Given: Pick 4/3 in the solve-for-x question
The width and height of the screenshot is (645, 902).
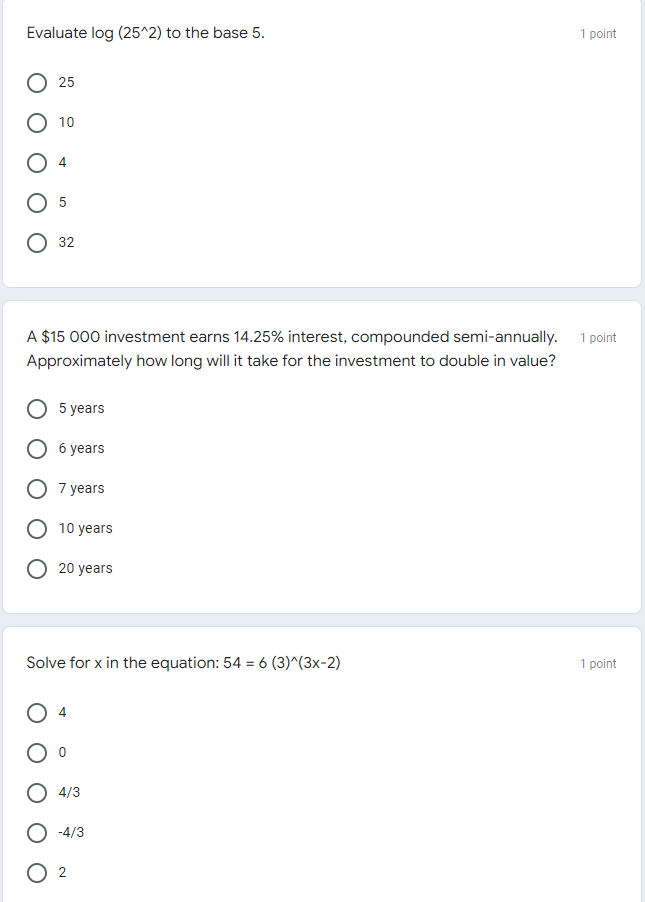Looking at the screenshot, I should [37, 792].
